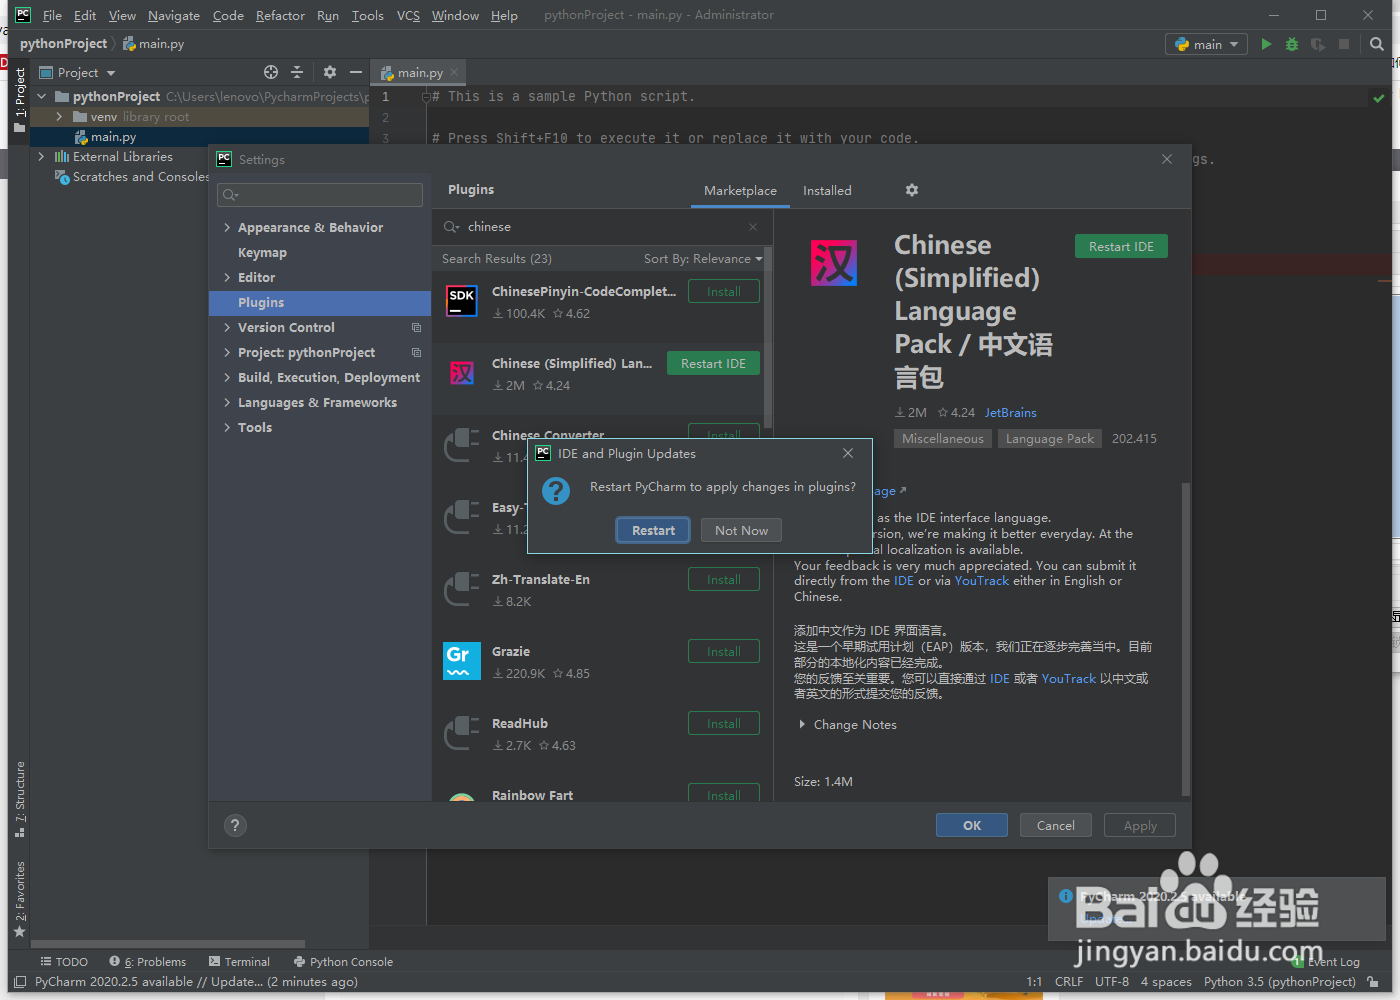Click the JetBrains vendor link
The width and height of the screenshot is (1400, 1000).
(x=1011, y=412)
